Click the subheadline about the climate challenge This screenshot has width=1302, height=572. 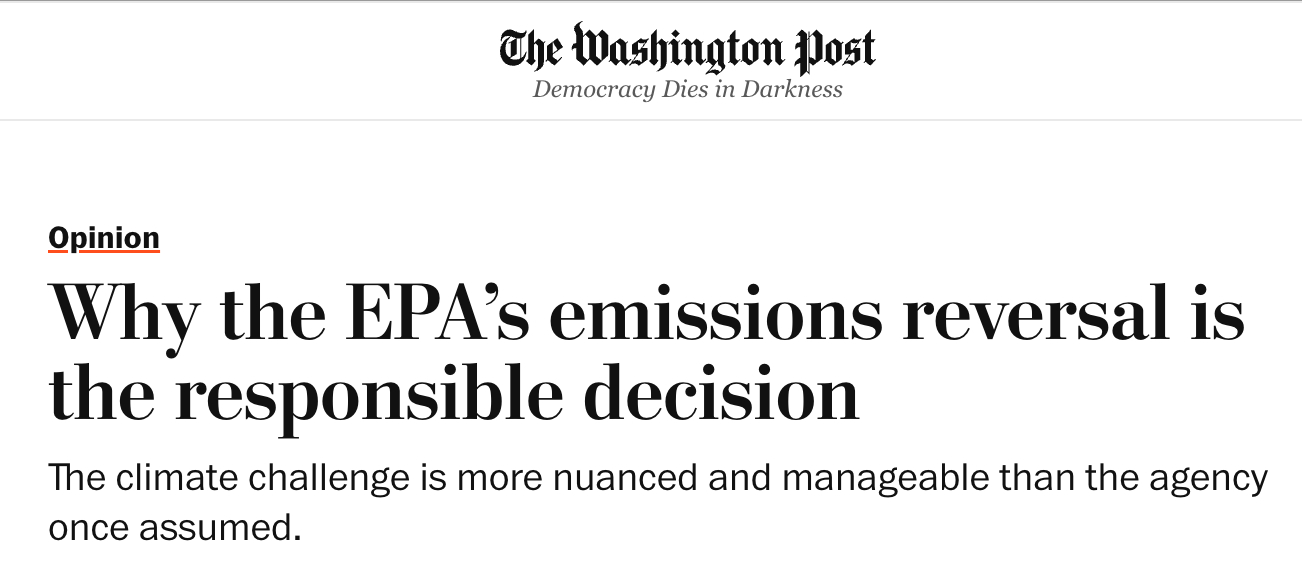tap(657, 502)
